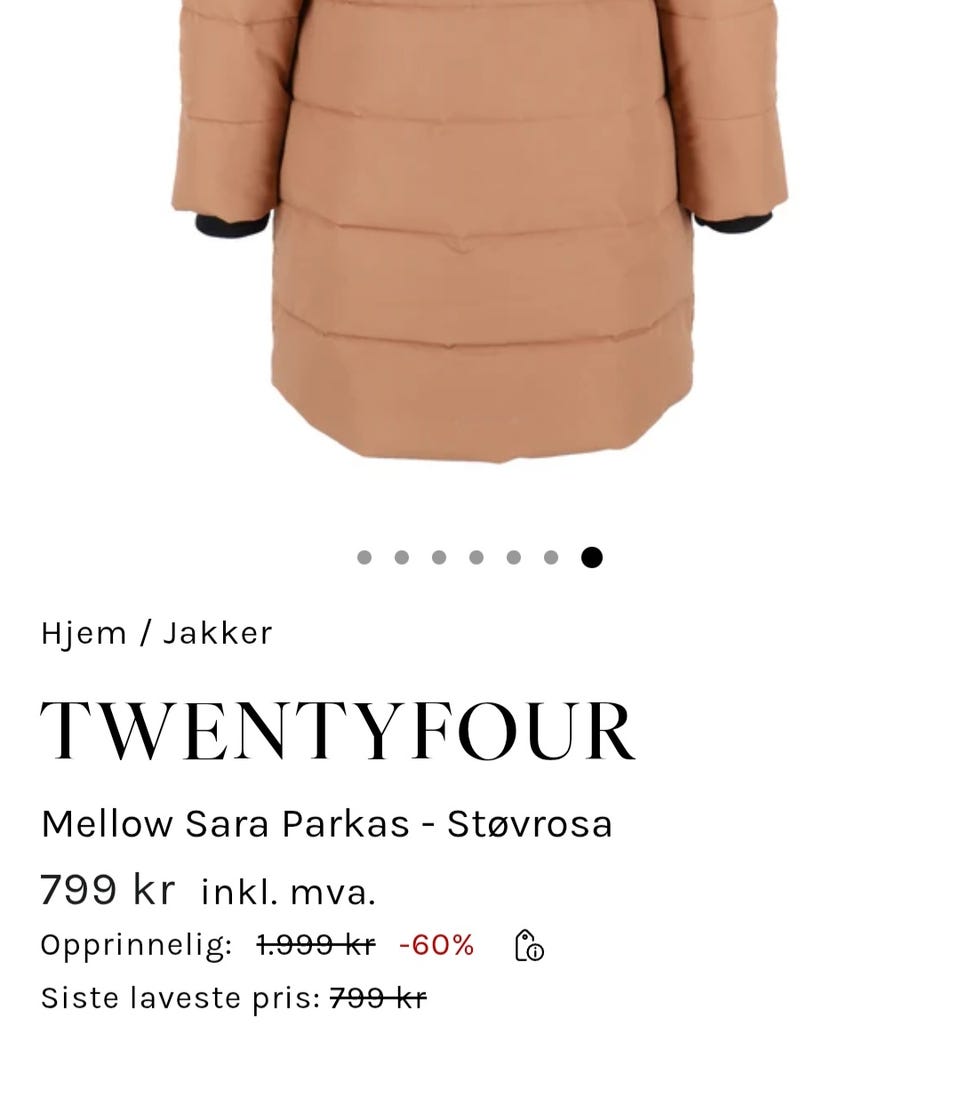Show the sixth carousel image via dot
This screenshot has width=960, height=1115.
point(551,558)
